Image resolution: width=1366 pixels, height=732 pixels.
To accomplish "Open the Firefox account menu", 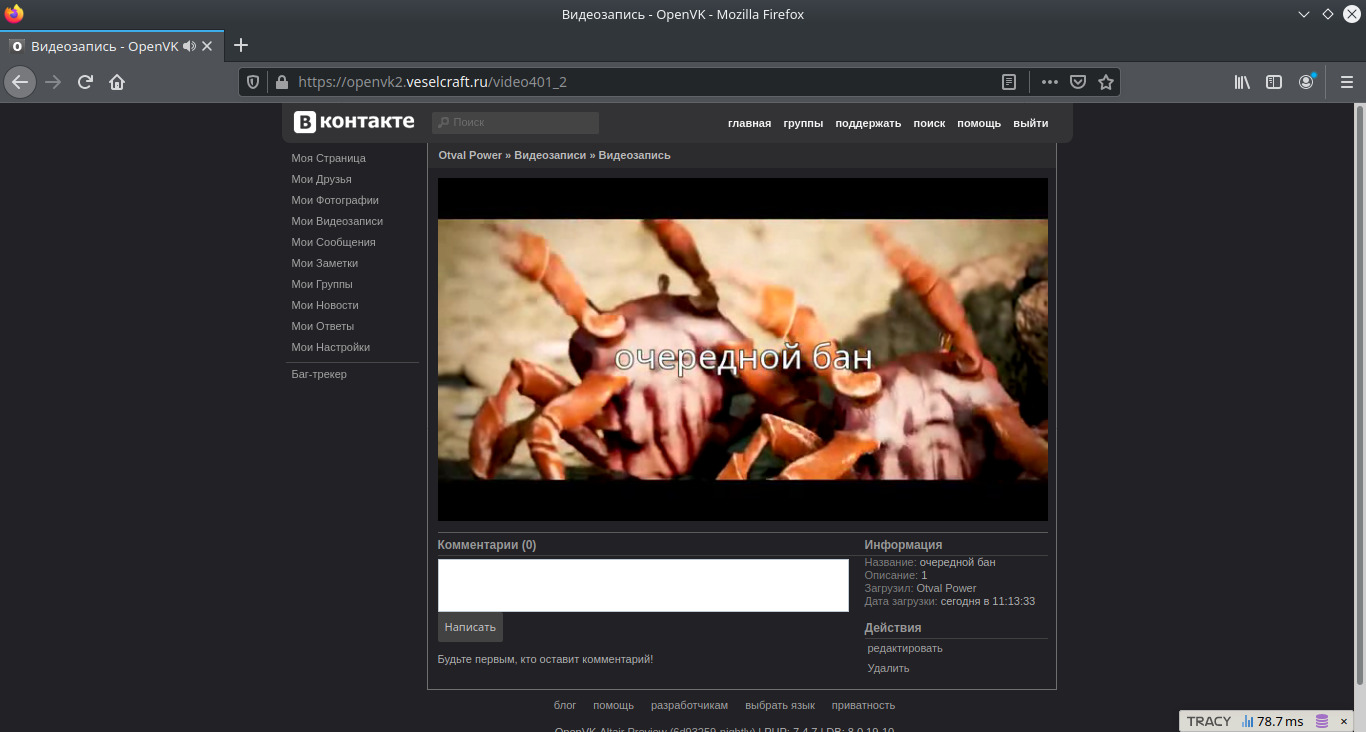I will click(x=1306, y=82).
